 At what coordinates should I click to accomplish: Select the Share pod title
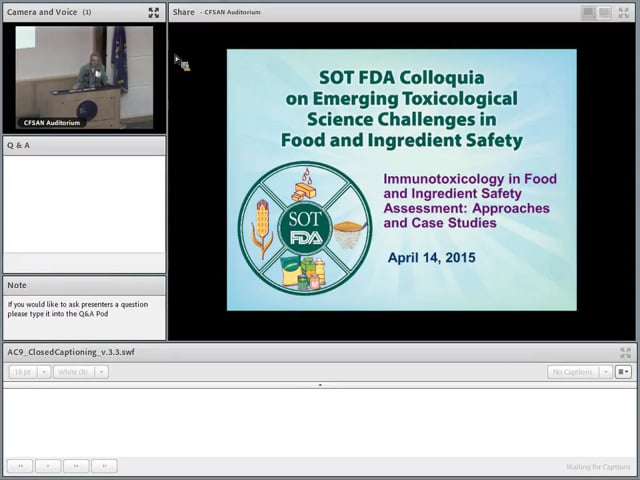(x=184, y=12)
